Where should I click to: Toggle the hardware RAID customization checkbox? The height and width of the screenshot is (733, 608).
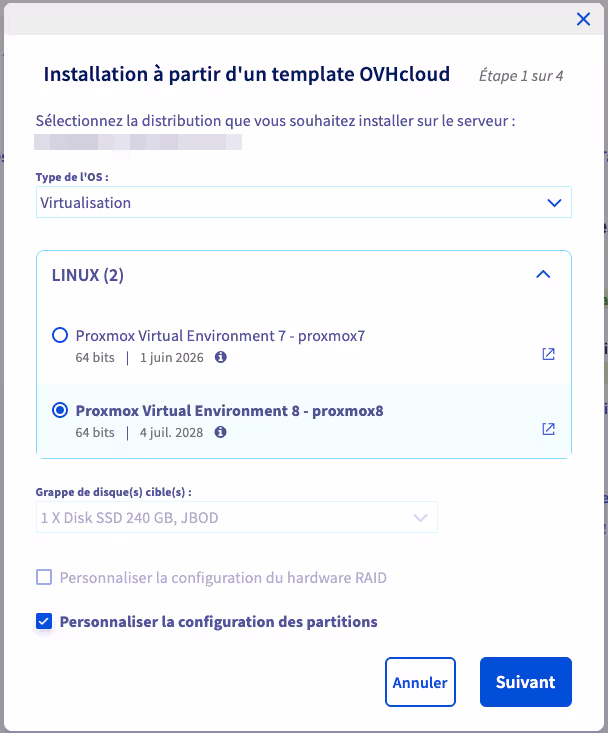point(44,577)
